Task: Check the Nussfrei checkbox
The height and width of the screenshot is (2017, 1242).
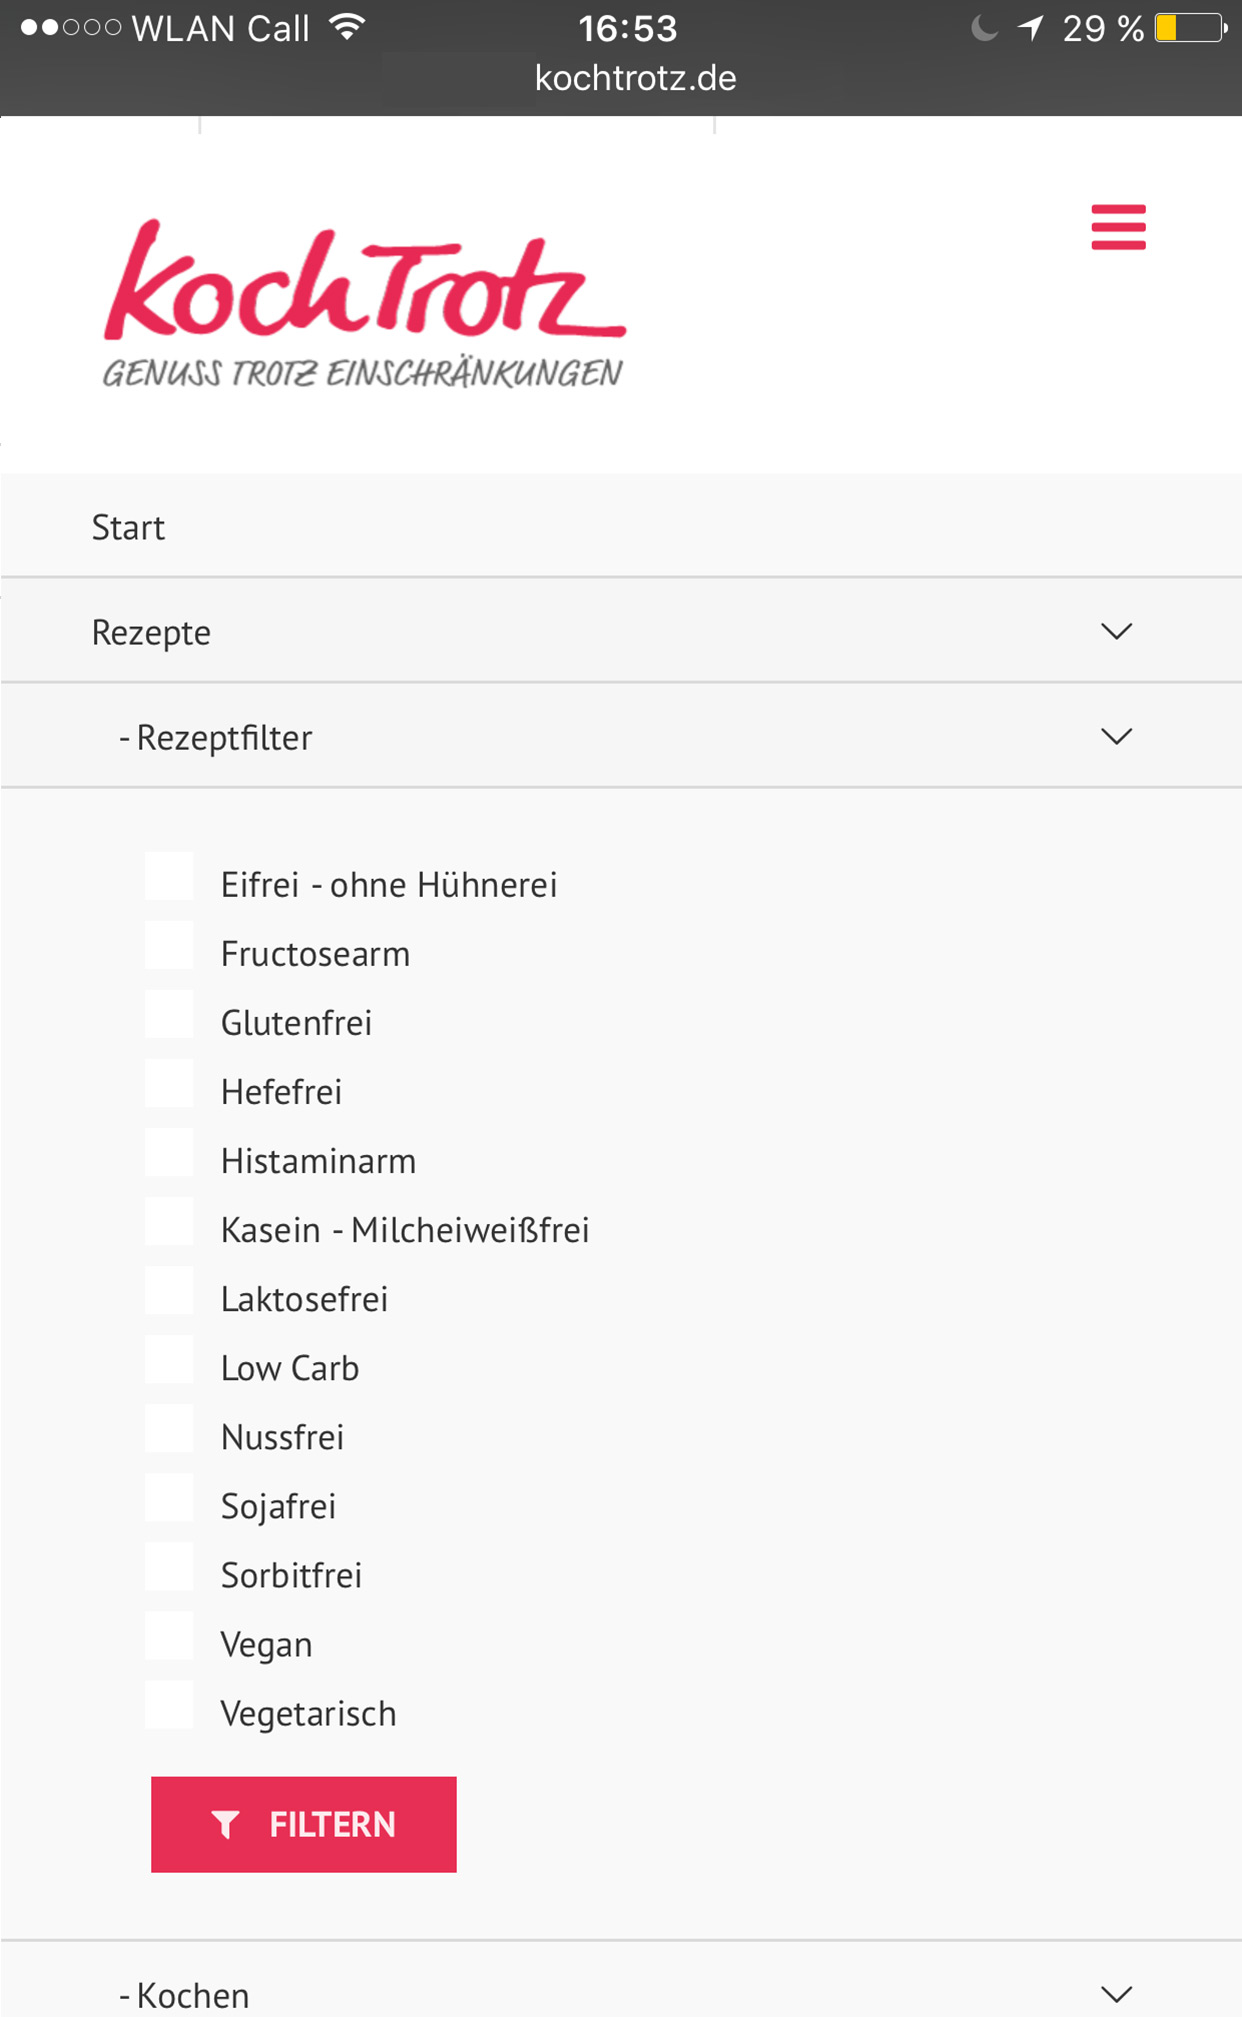Action: (169, 1429)
